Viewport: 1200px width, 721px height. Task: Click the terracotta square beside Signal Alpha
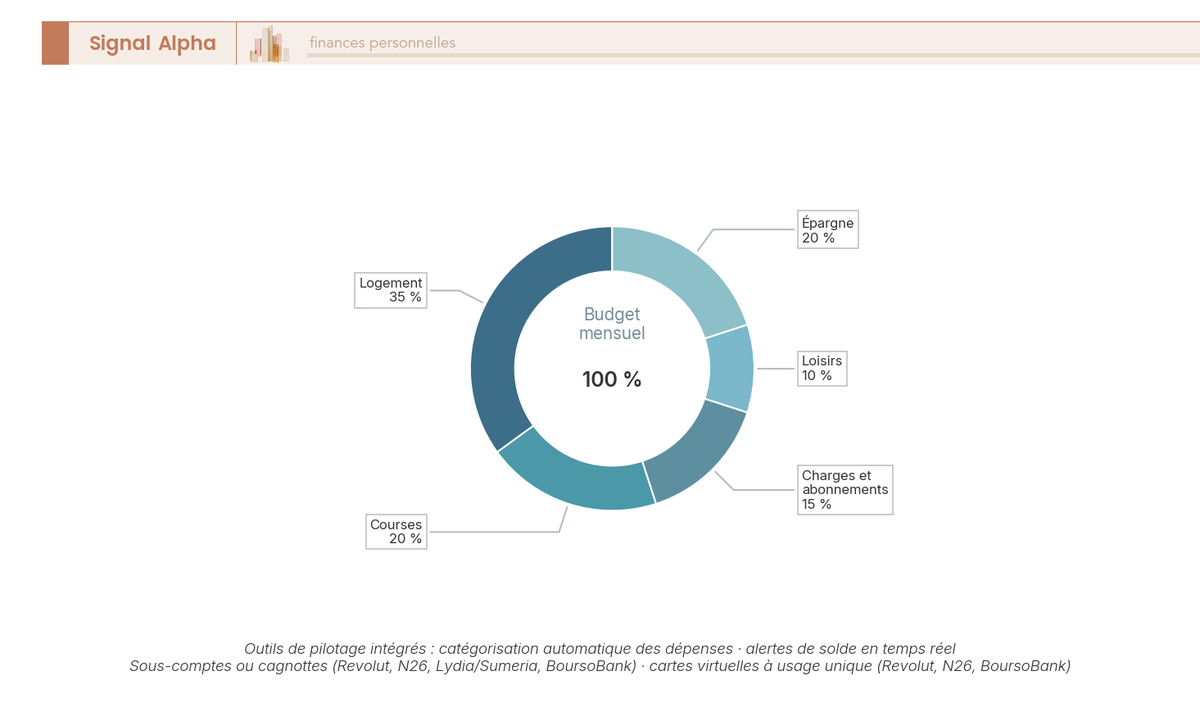click(55, 43)
